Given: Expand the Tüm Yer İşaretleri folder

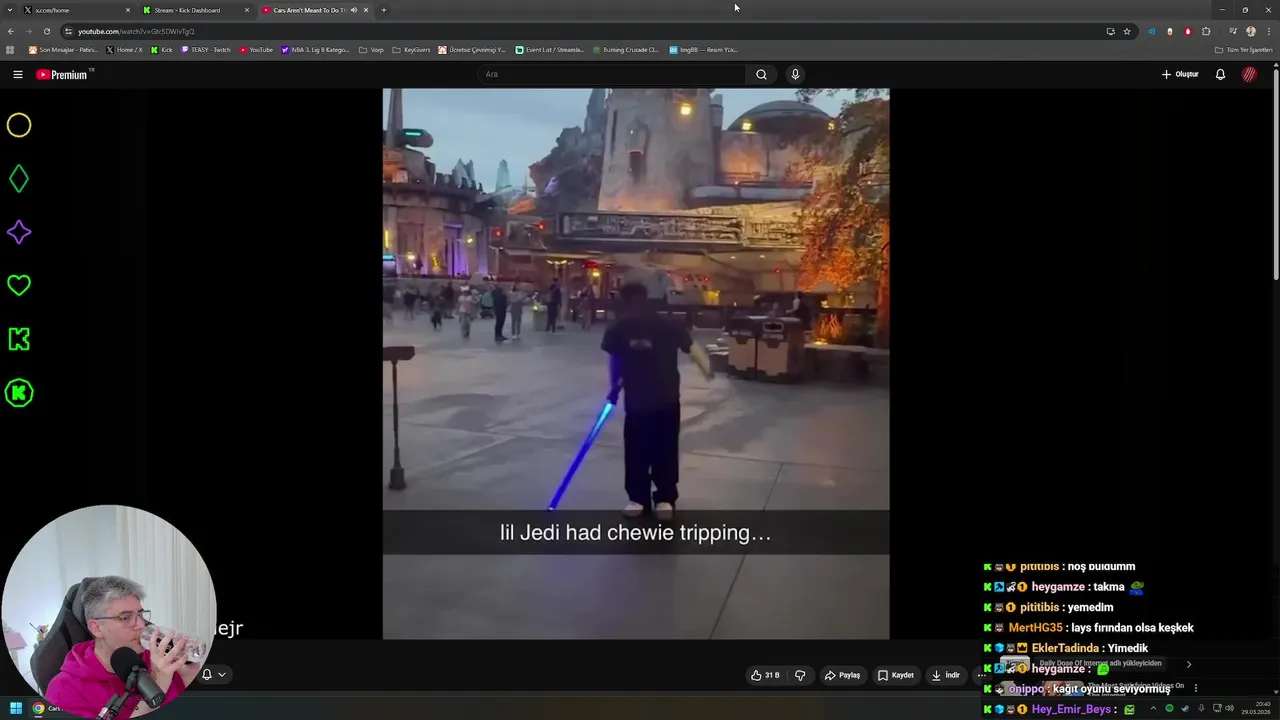Looking at the screenshot, I should tap(1243, 50).
